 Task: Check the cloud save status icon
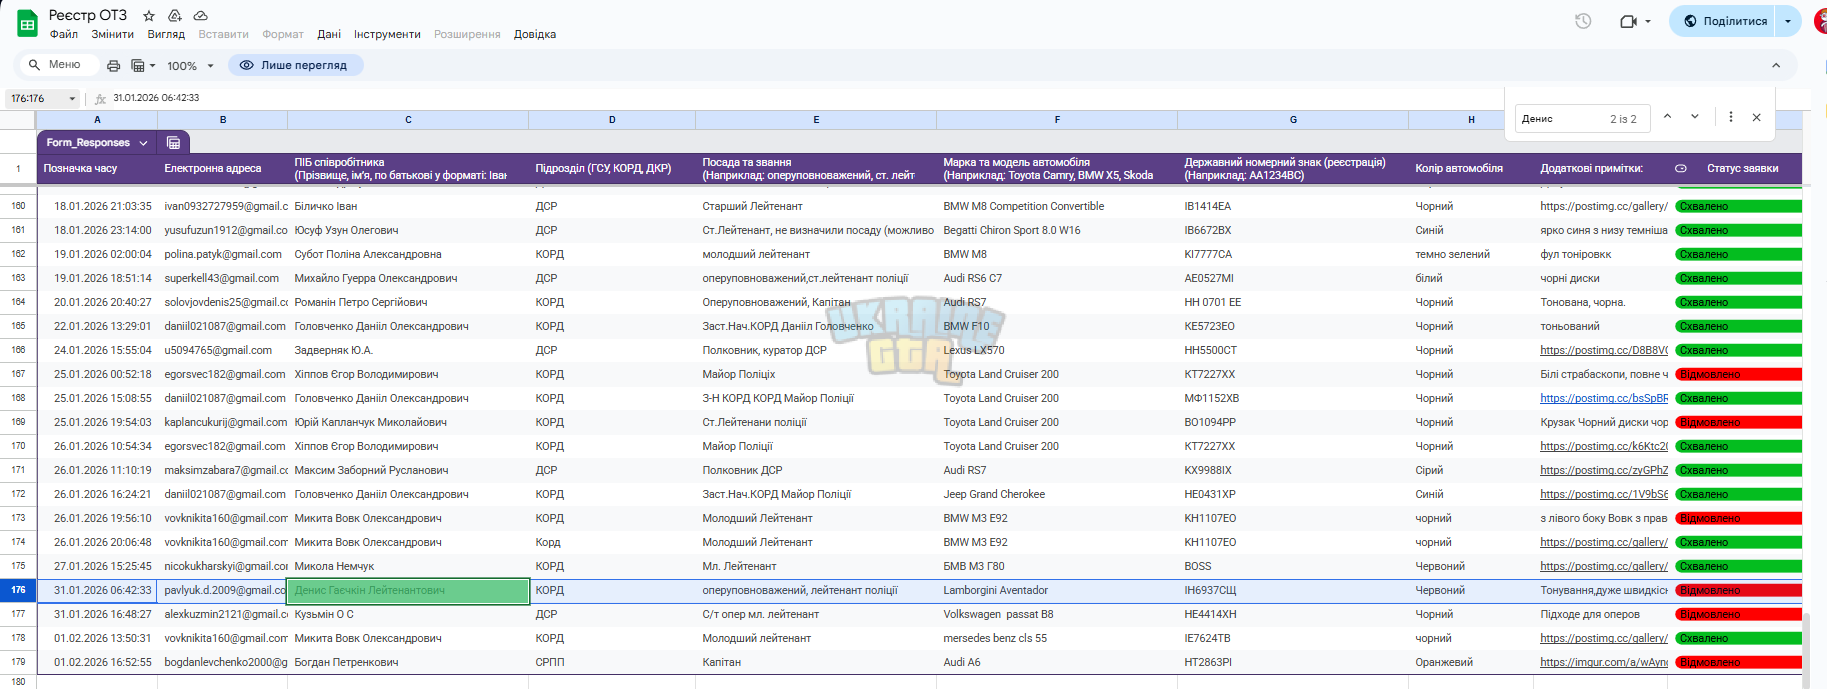(200, 16)
